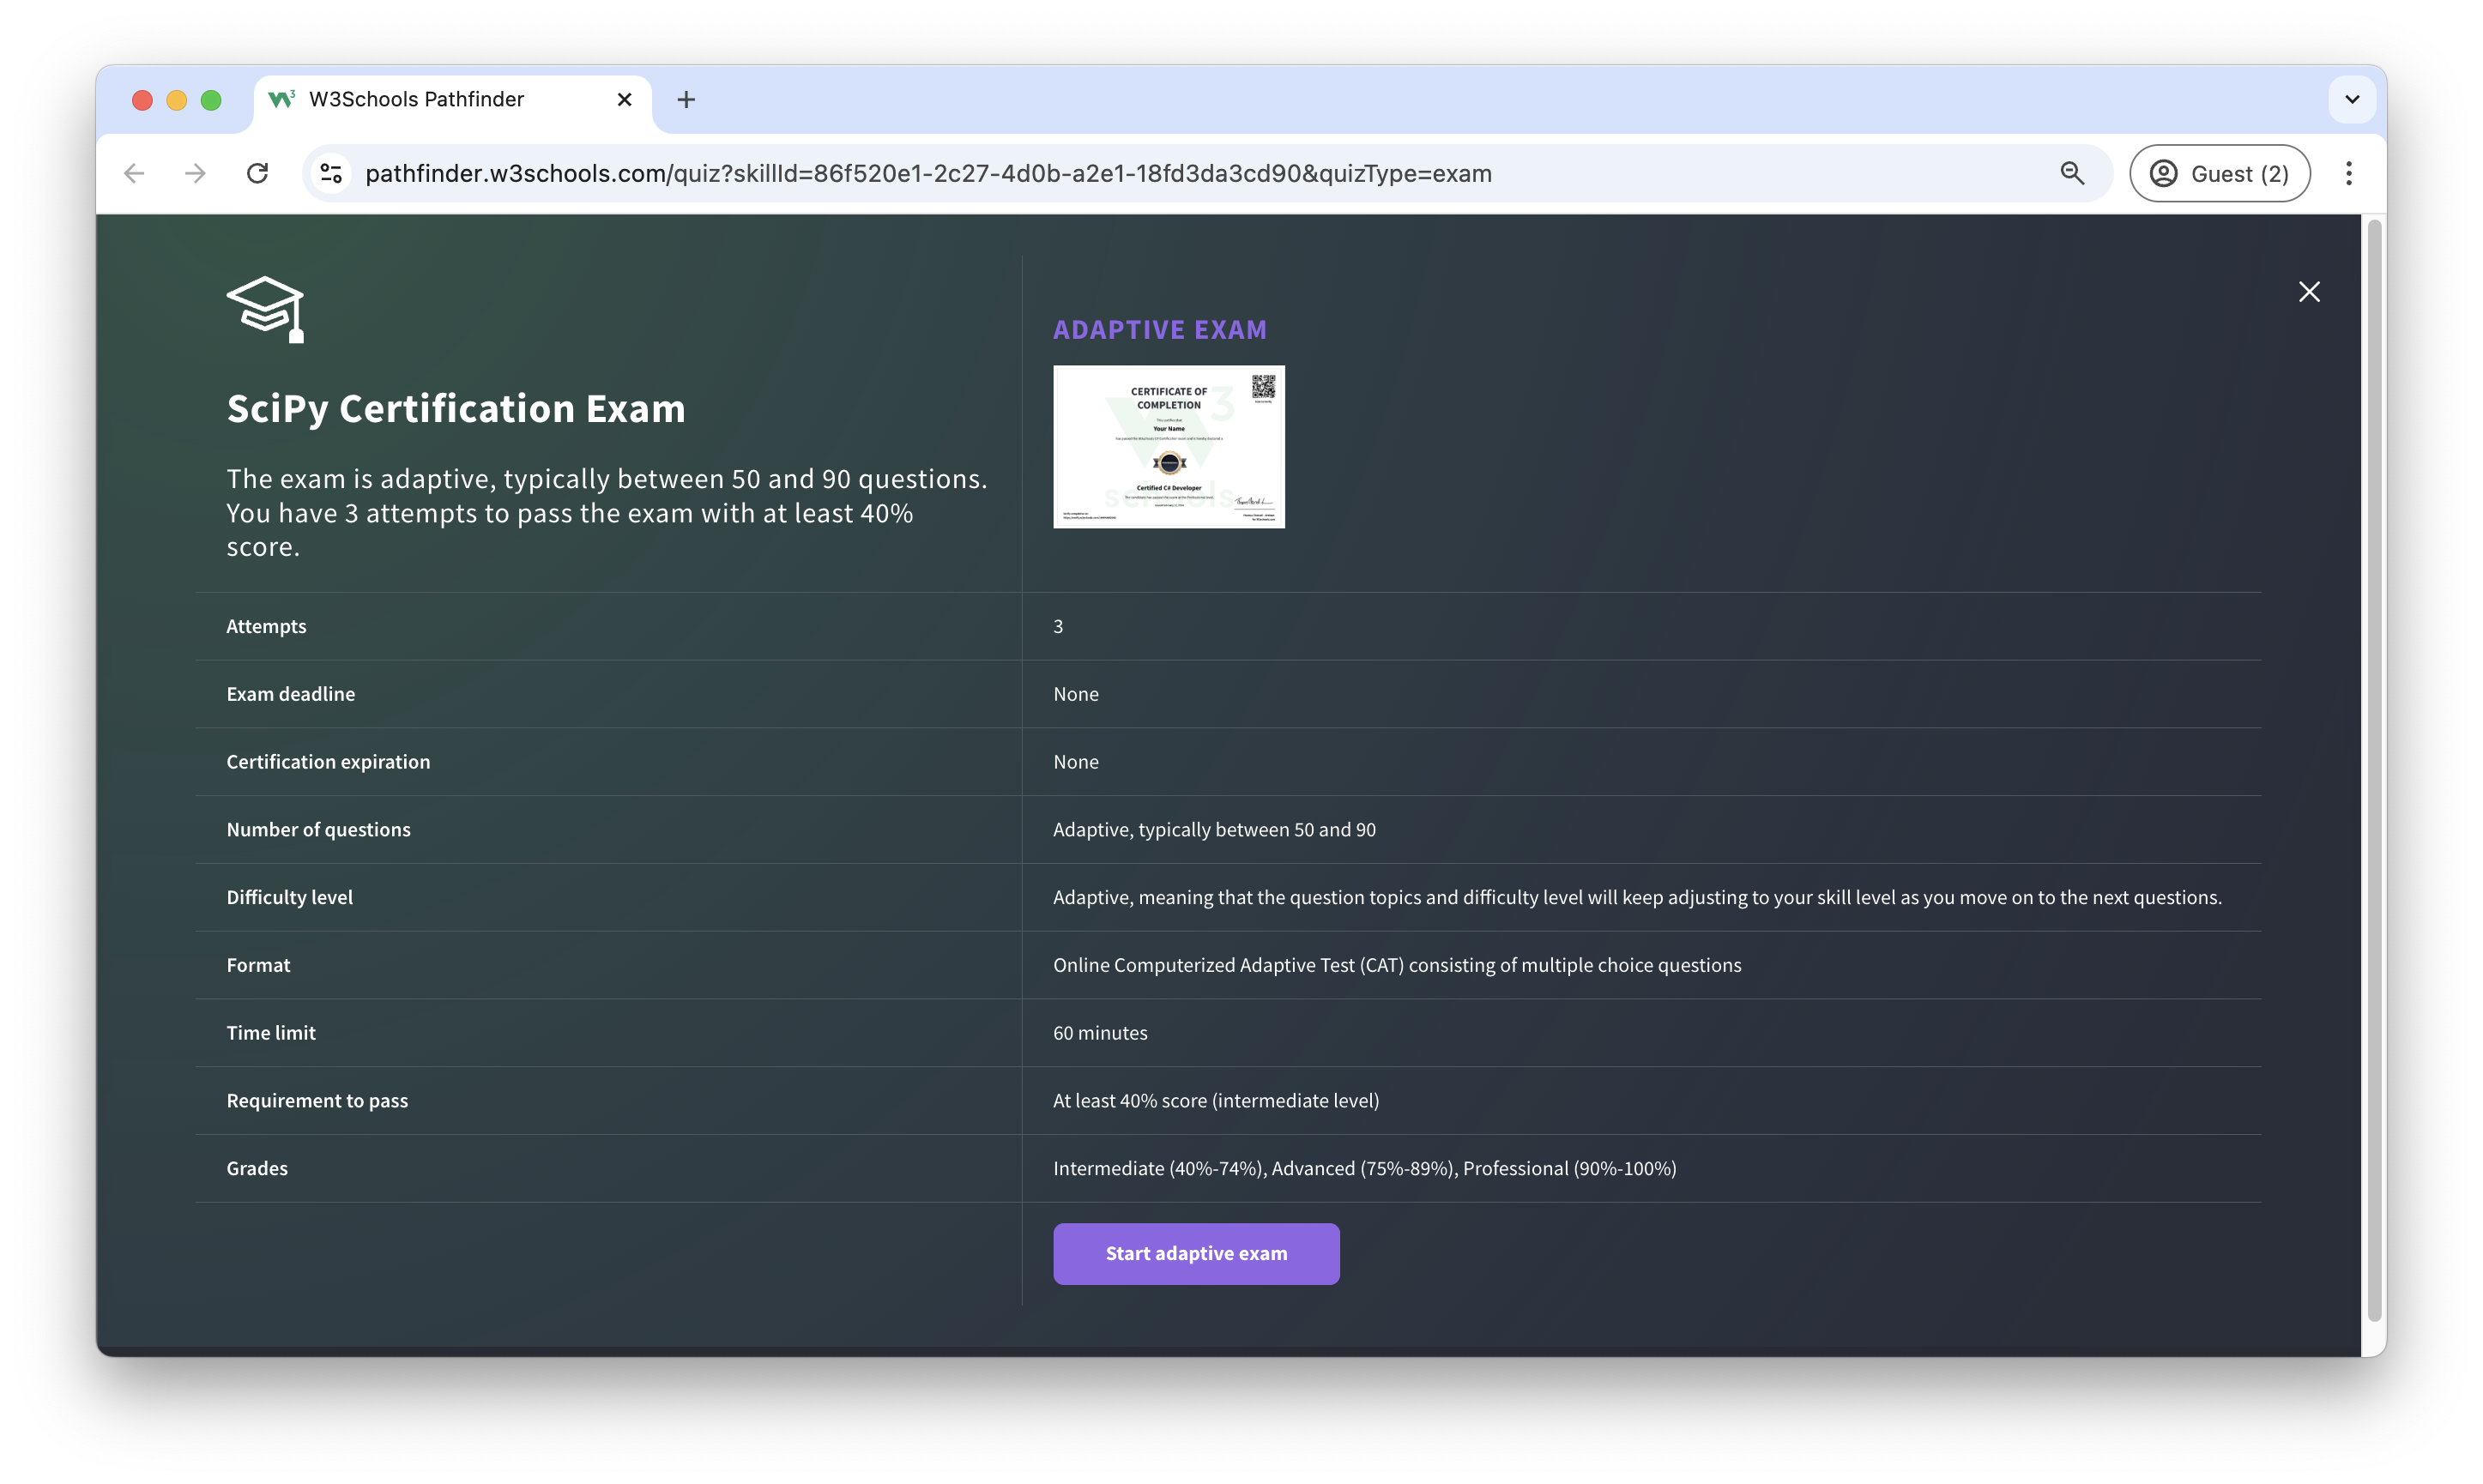Open the Guest (2) profile button
The height and width of the screenshot is (1484, 2483).
tap(2219, 174)
